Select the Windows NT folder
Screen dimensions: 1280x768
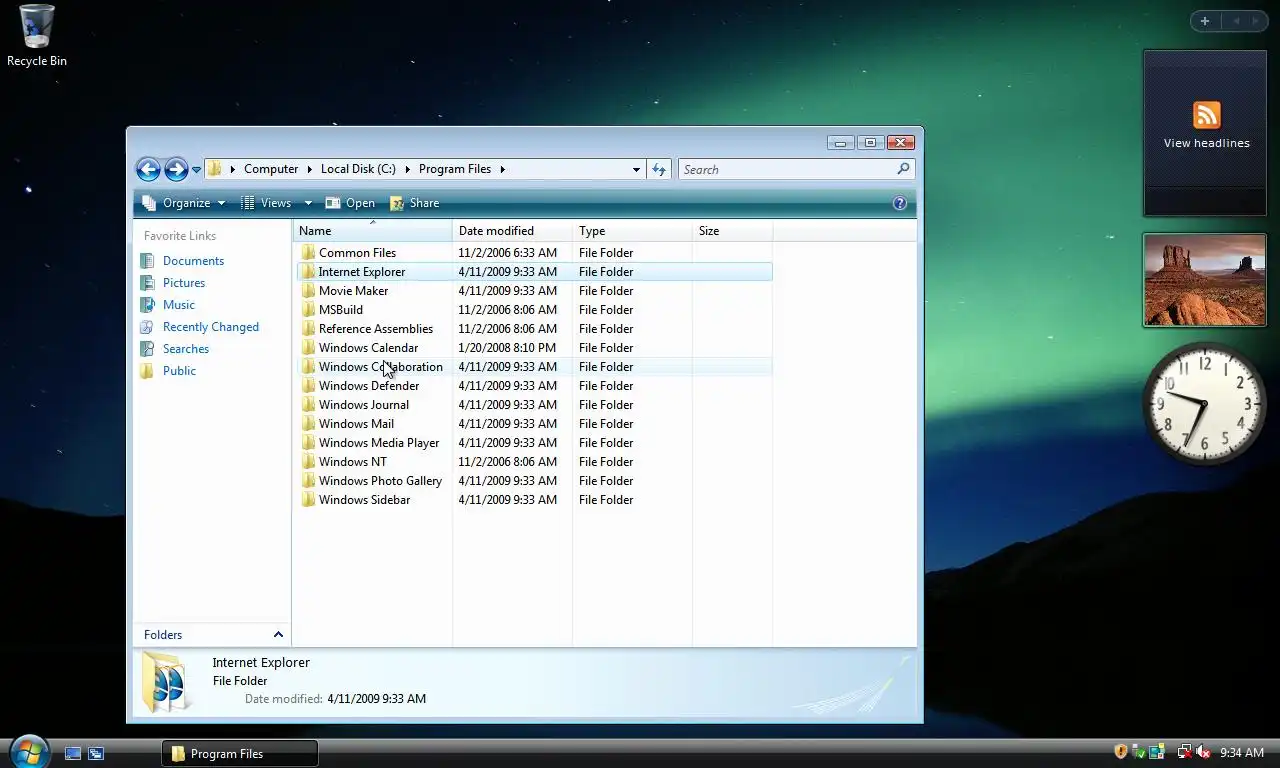(352, 462)
